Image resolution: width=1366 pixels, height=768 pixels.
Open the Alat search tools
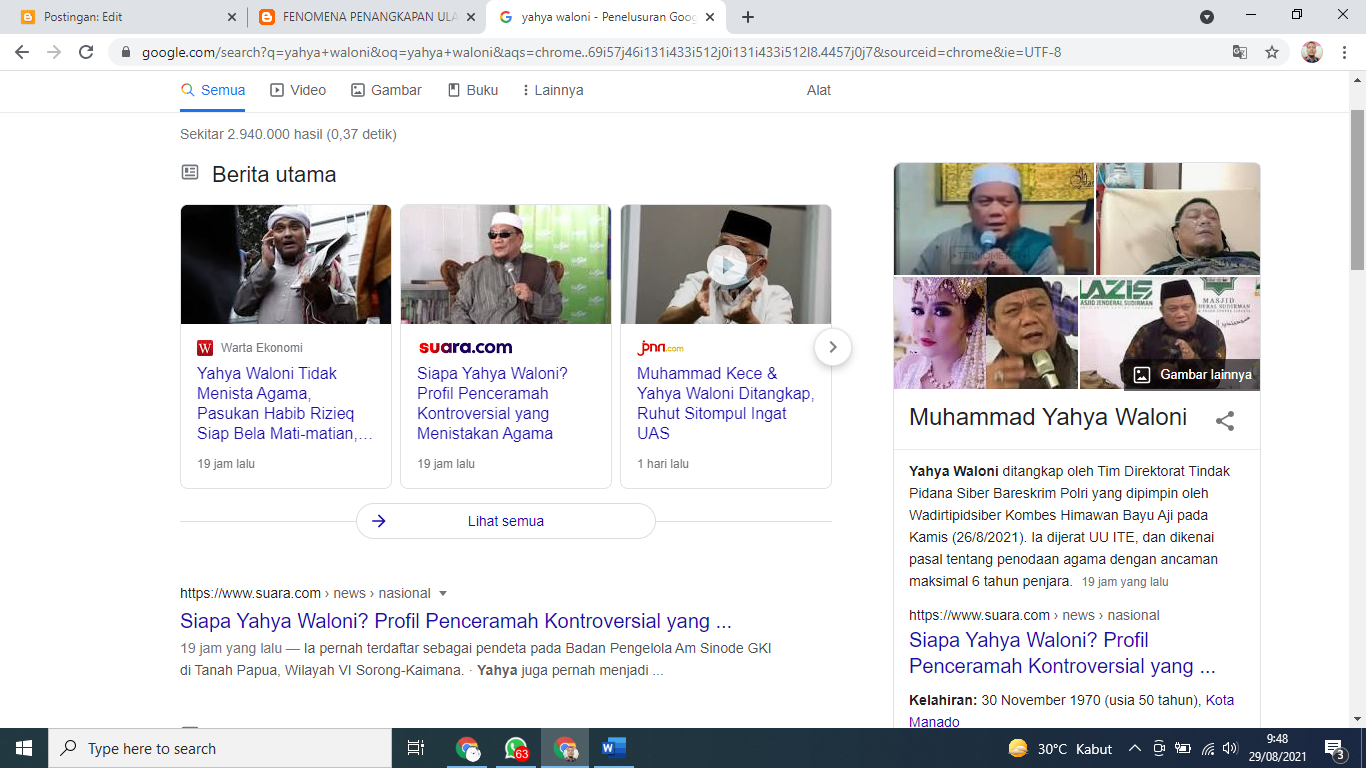coord(819,90)
